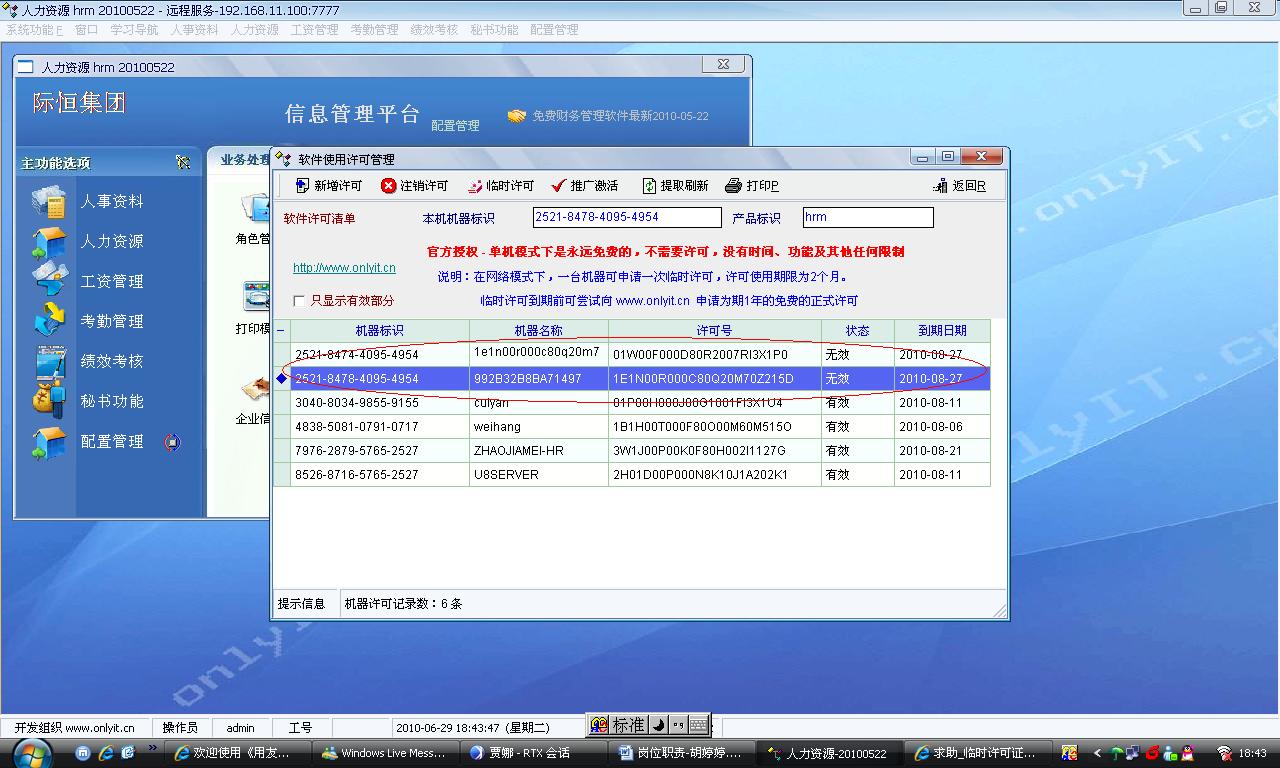Open 人事资料 in the sidebar
Viewport: 1280px width, 768px height.
[111, 202]
